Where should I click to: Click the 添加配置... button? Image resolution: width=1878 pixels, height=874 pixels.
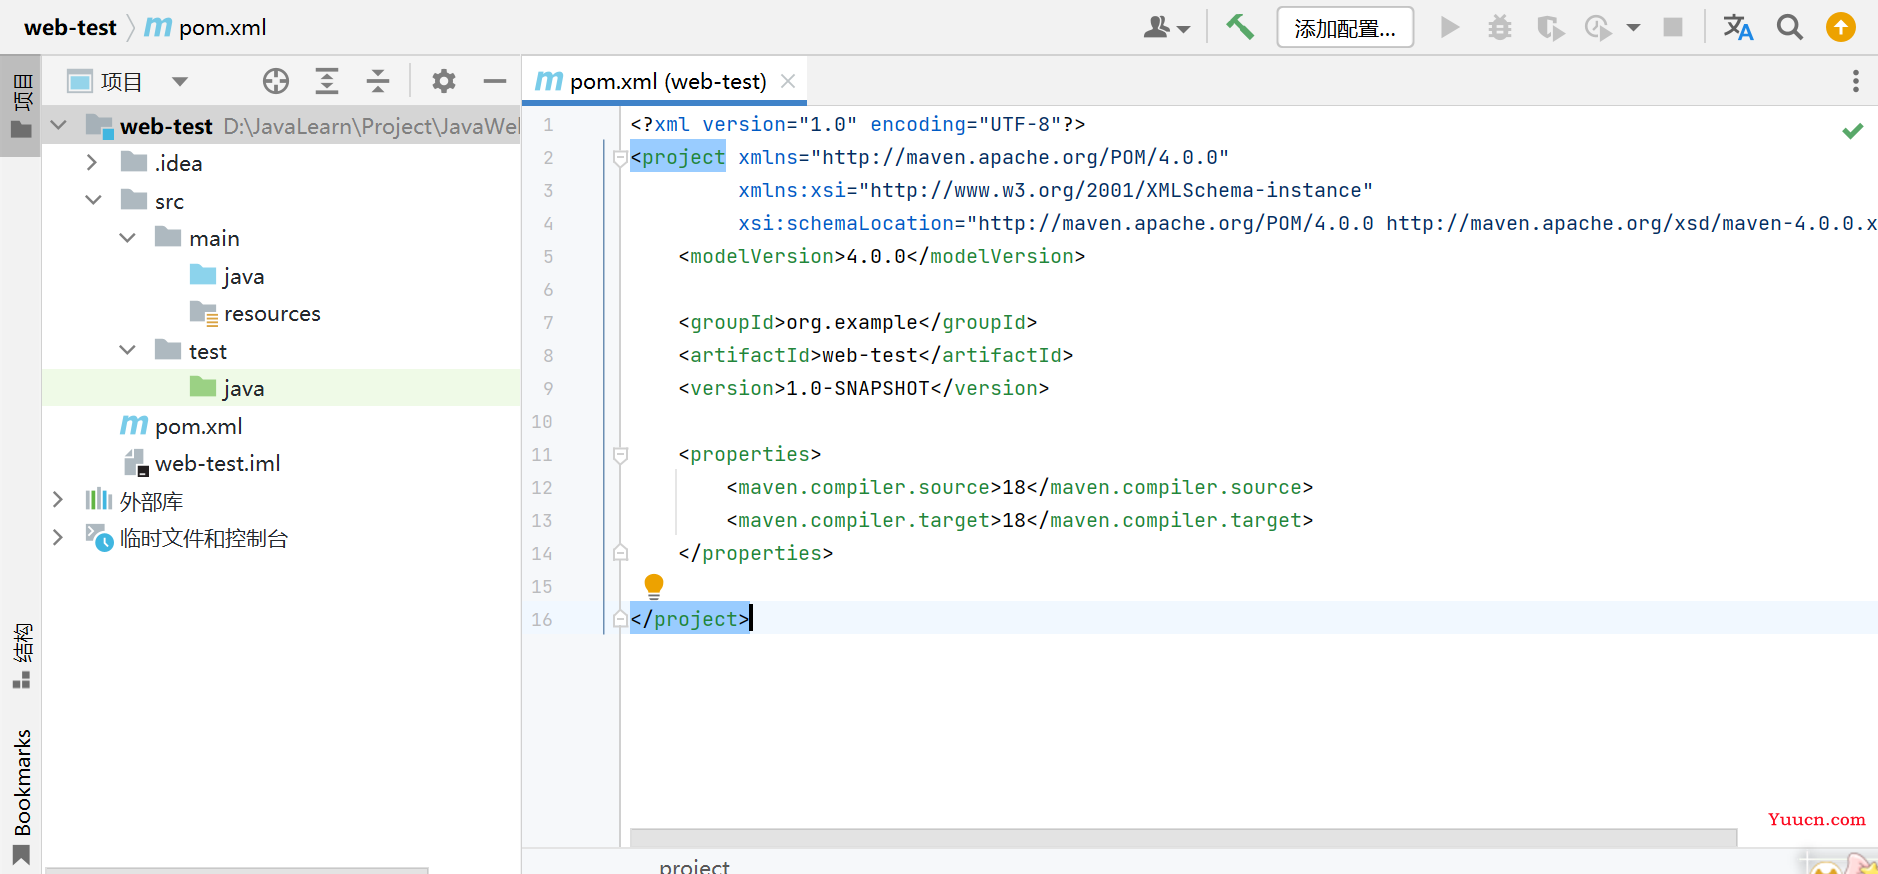pos(1345,27)
